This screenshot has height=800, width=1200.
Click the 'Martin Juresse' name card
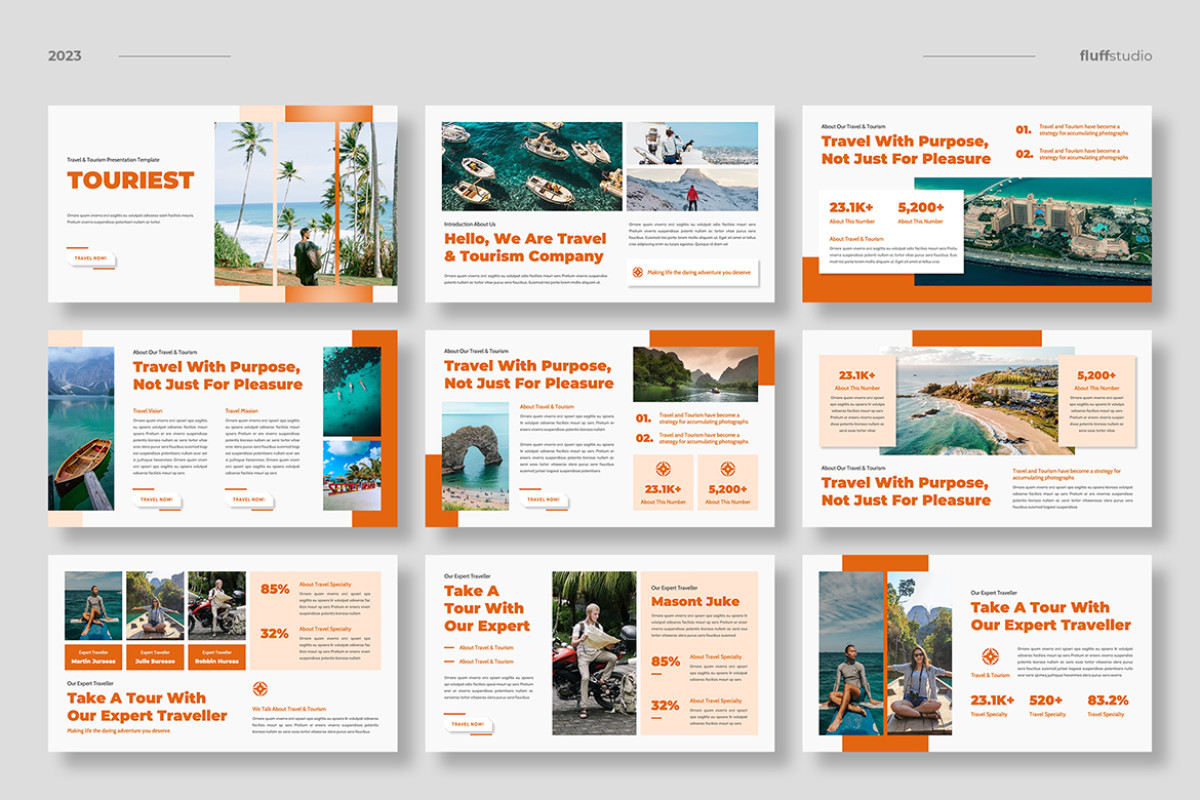tap(93, 656)
